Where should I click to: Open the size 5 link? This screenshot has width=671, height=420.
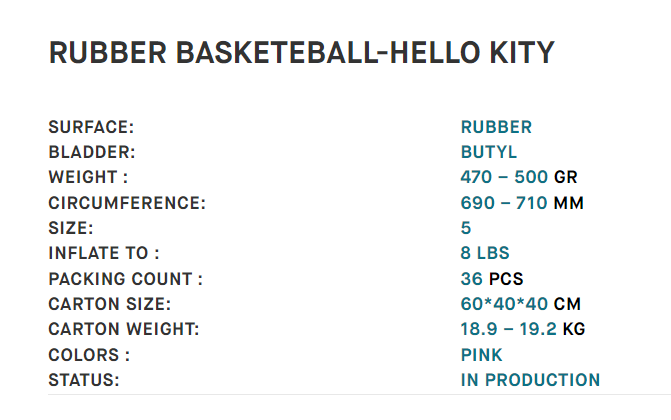coord(466,228)
